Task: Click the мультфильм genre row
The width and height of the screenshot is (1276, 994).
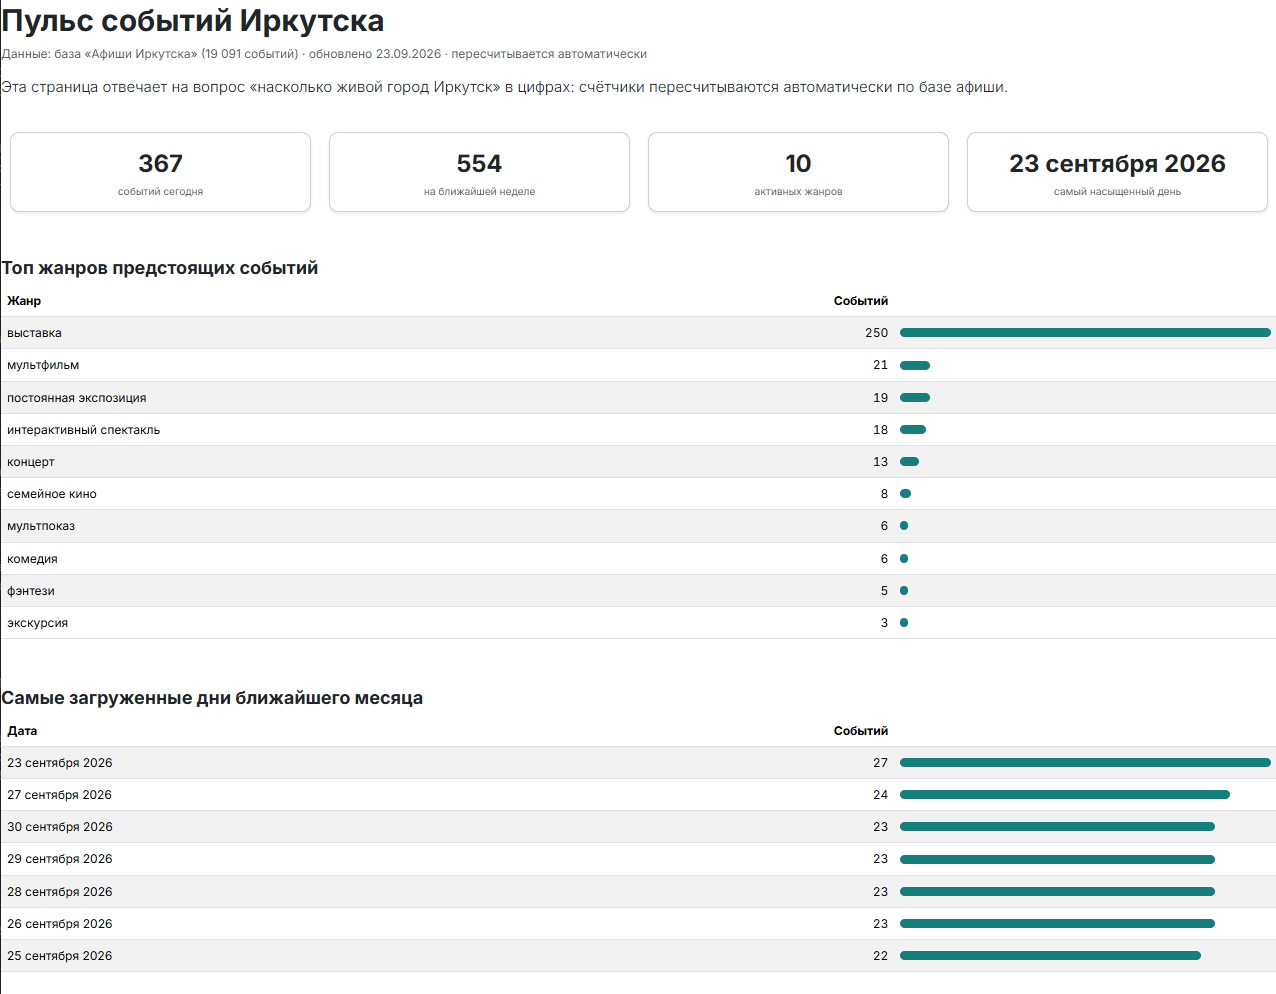Action: 638,365
